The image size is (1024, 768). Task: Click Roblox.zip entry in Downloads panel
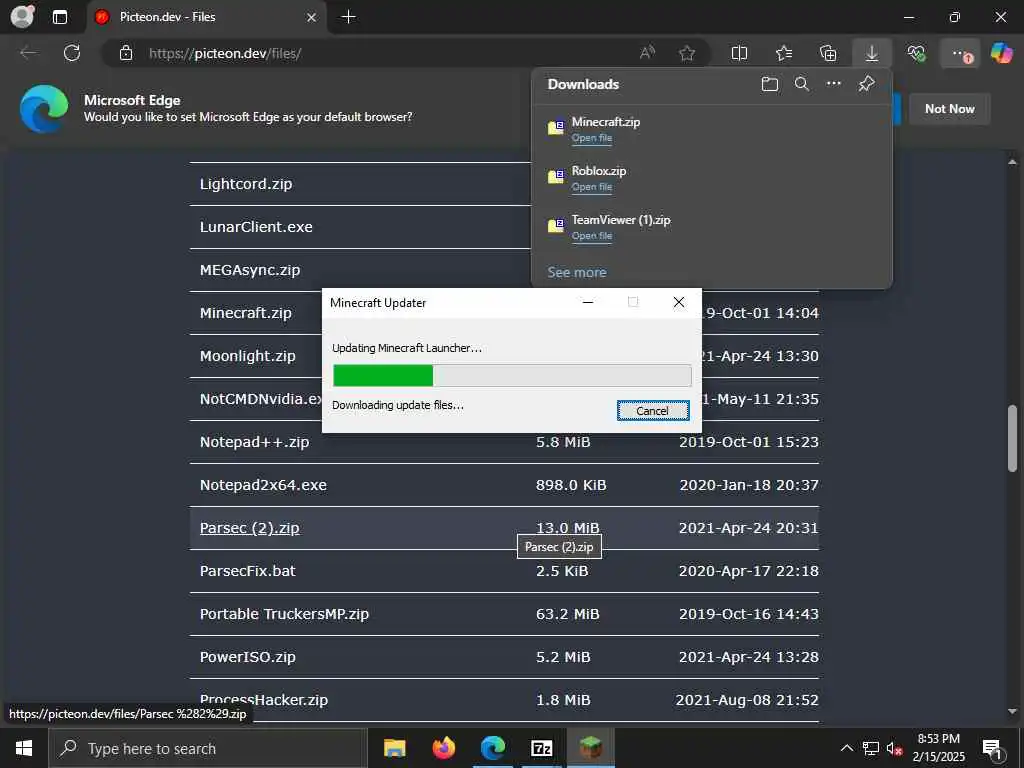coord(599,170)
